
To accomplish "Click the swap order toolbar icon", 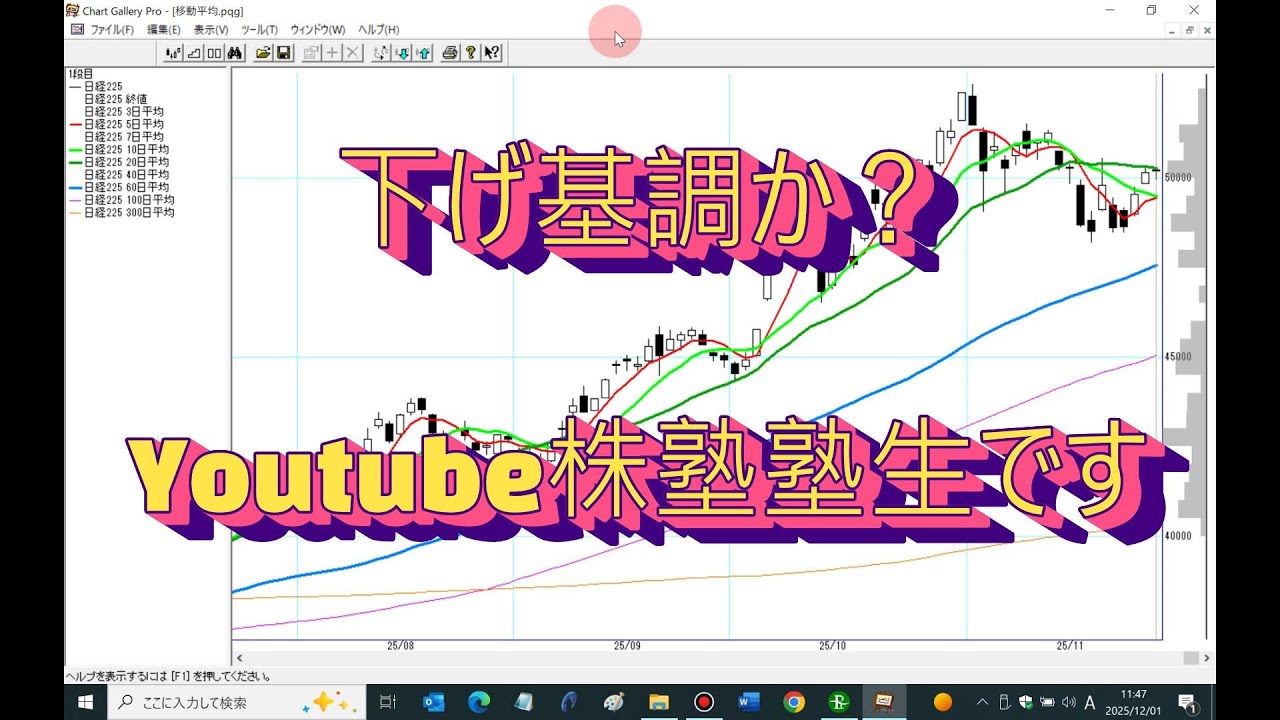I will (381, 53).
